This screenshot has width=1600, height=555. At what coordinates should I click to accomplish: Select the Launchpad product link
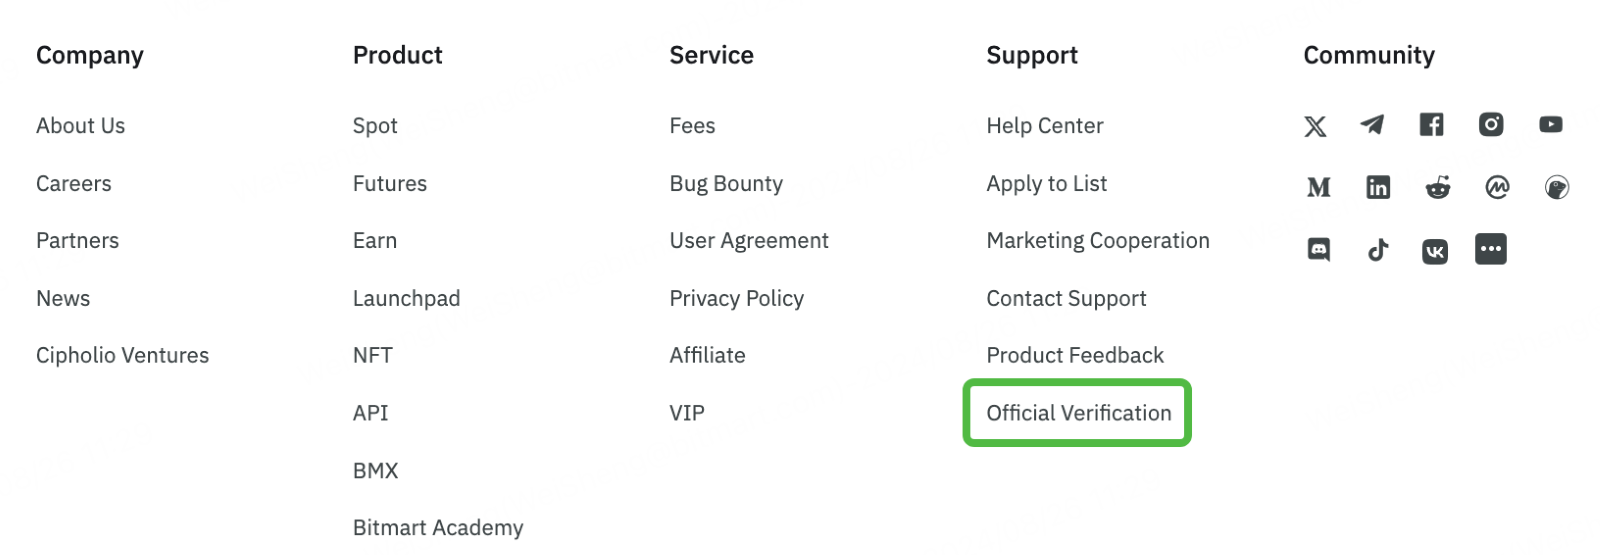(406, 298)
